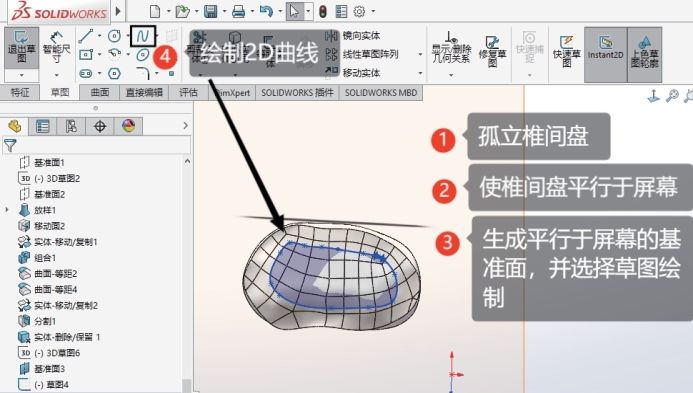This screenshot has height=393, width=693.
Task: Open the Move Entities dropdown arrow
Action: (x=420, y=73)
